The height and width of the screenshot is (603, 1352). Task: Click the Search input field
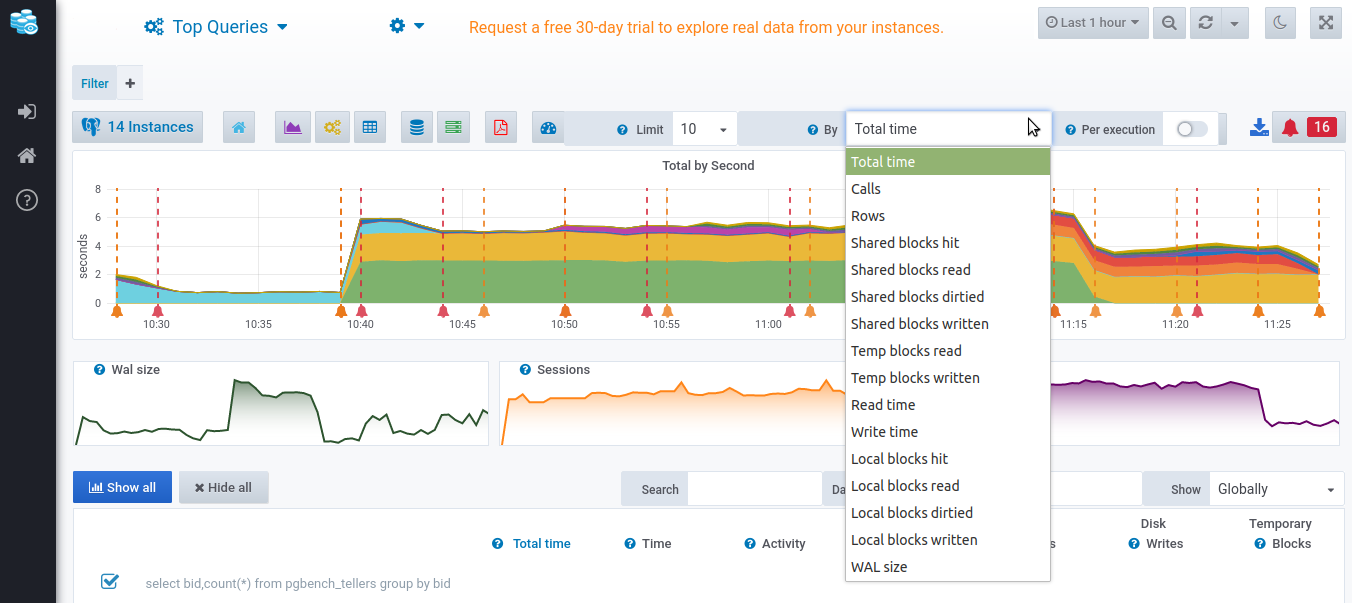(754, 489)
